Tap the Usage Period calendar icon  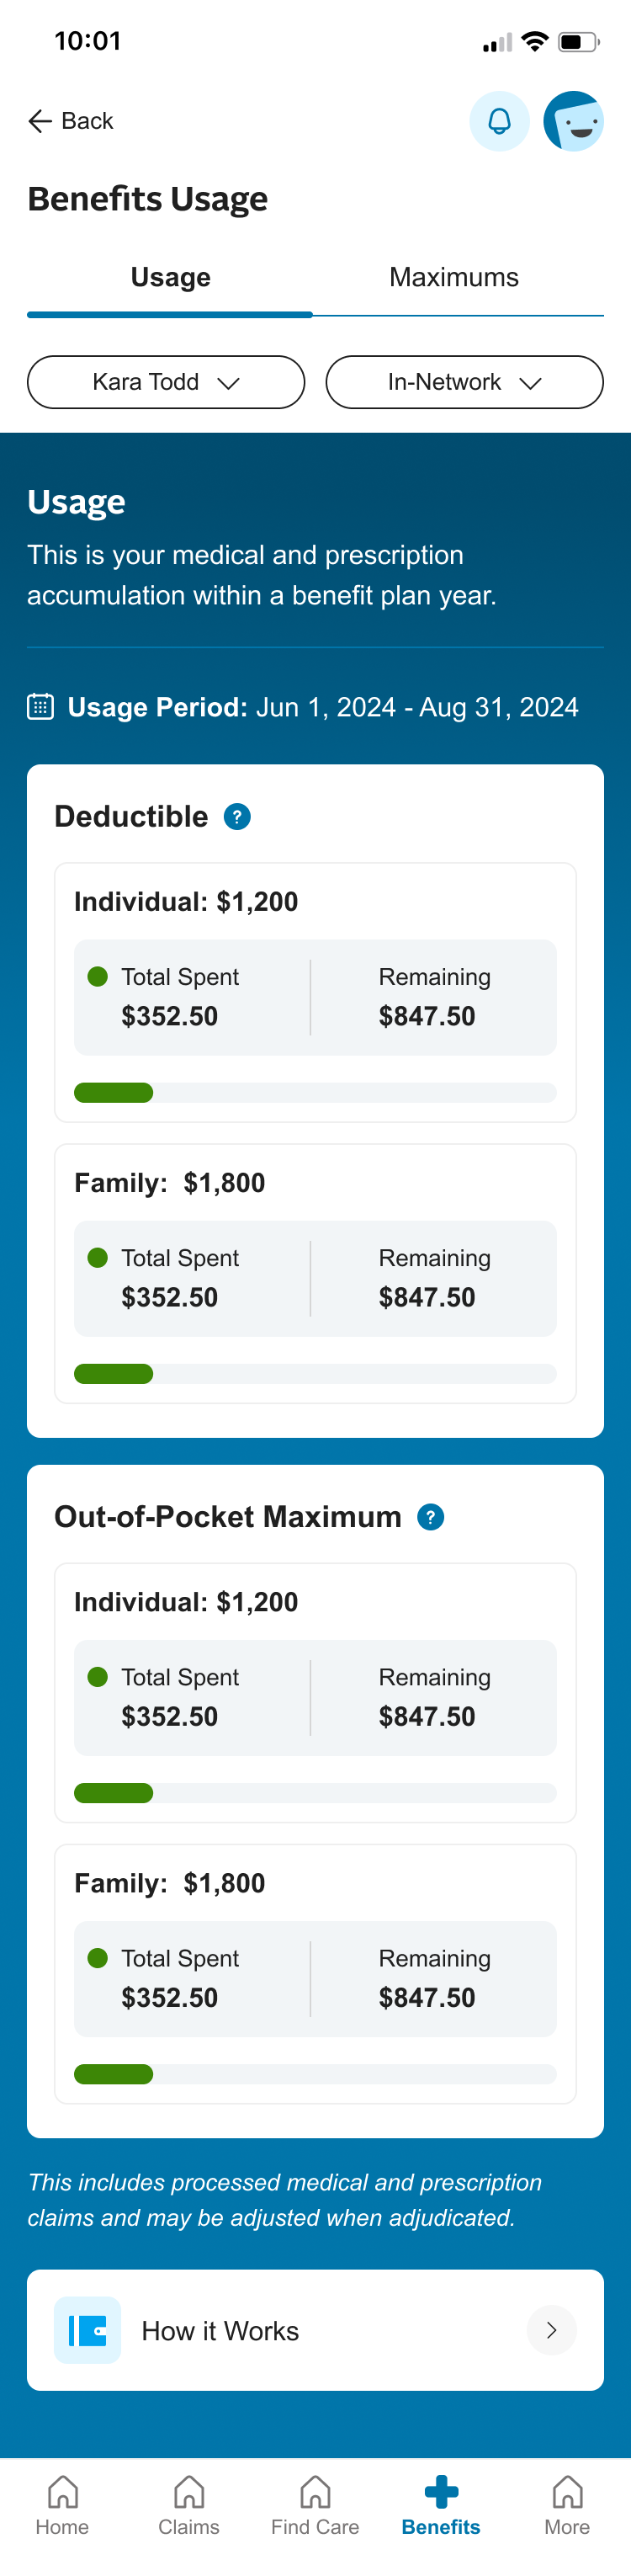tap(40, 707)
